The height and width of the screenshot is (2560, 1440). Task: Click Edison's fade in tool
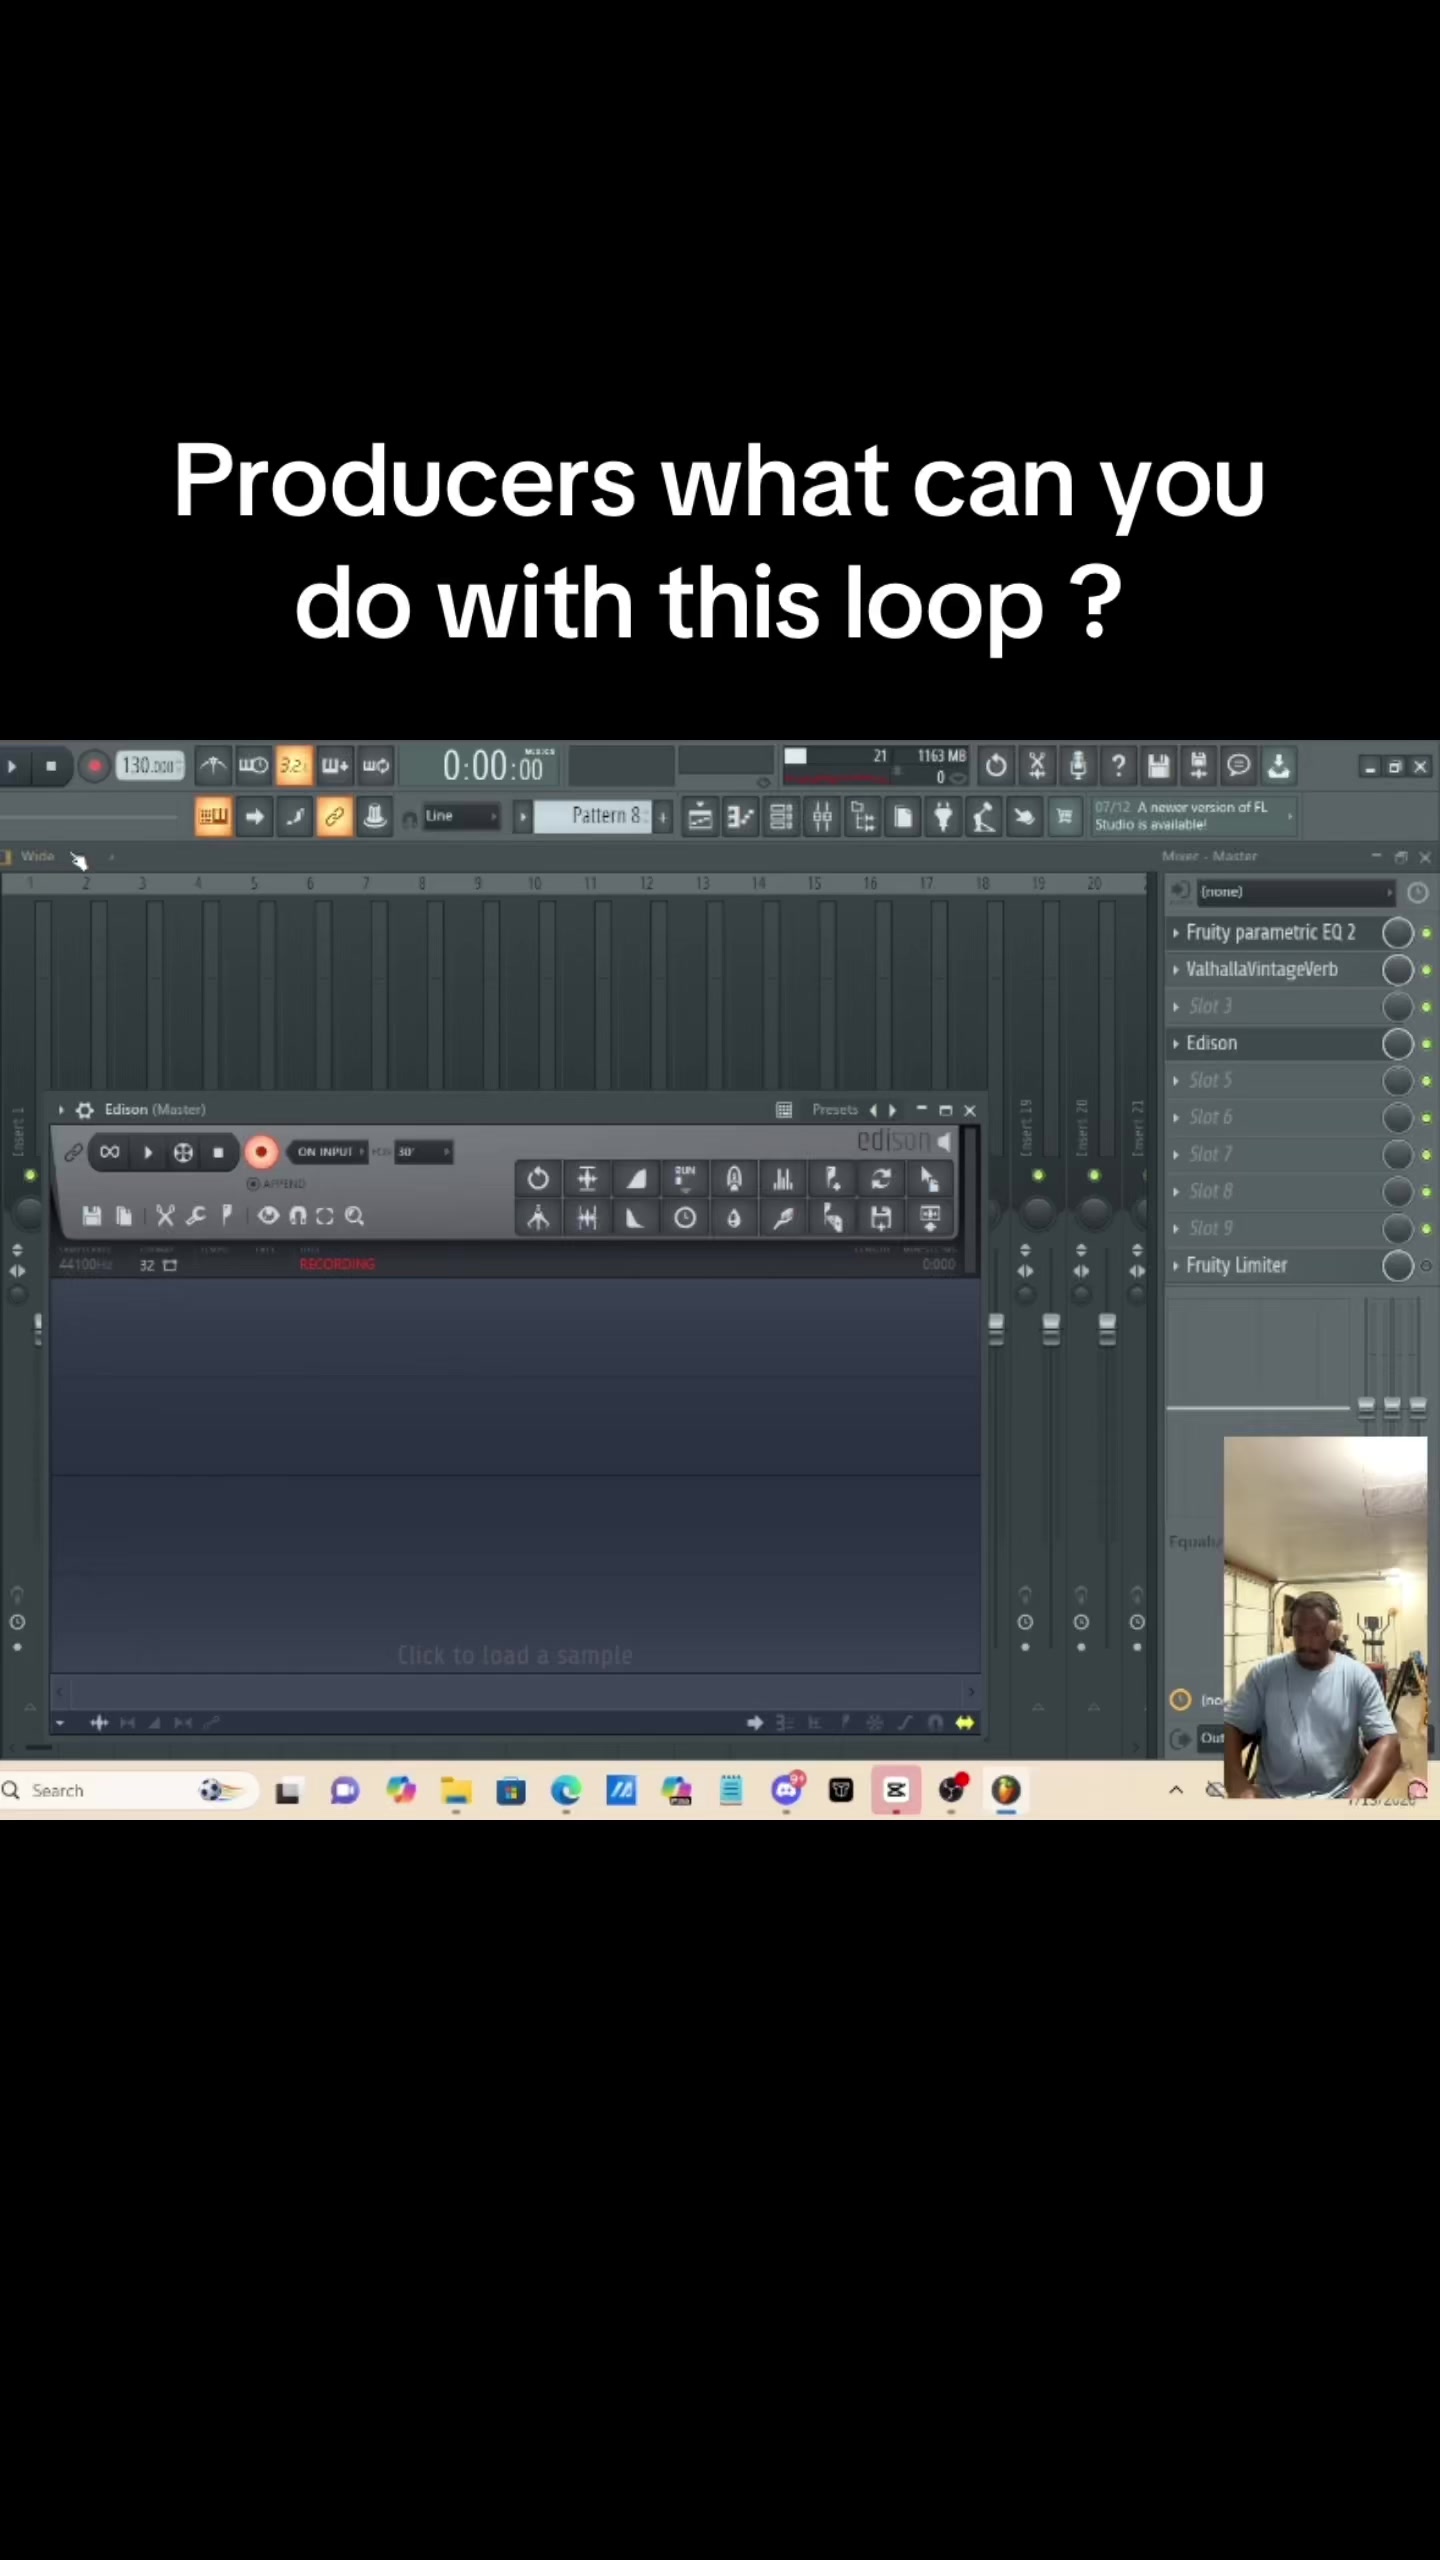click(x=636, y=1179)
